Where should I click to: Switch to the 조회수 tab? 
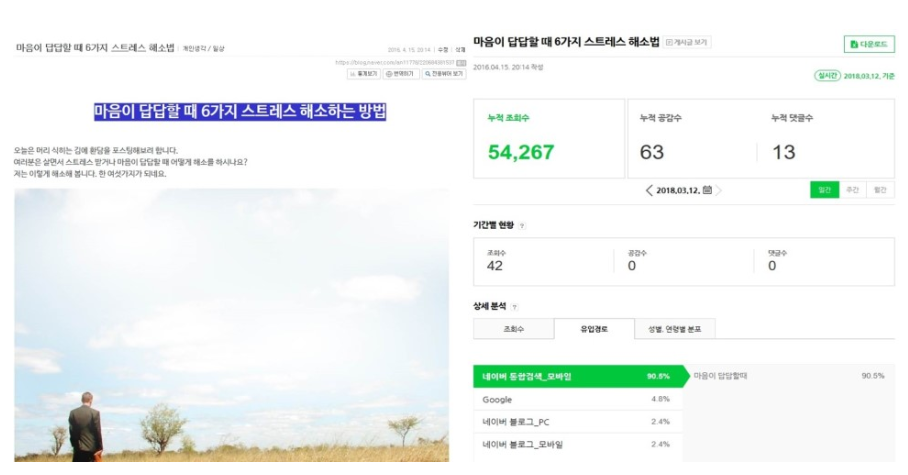point(514,329)
